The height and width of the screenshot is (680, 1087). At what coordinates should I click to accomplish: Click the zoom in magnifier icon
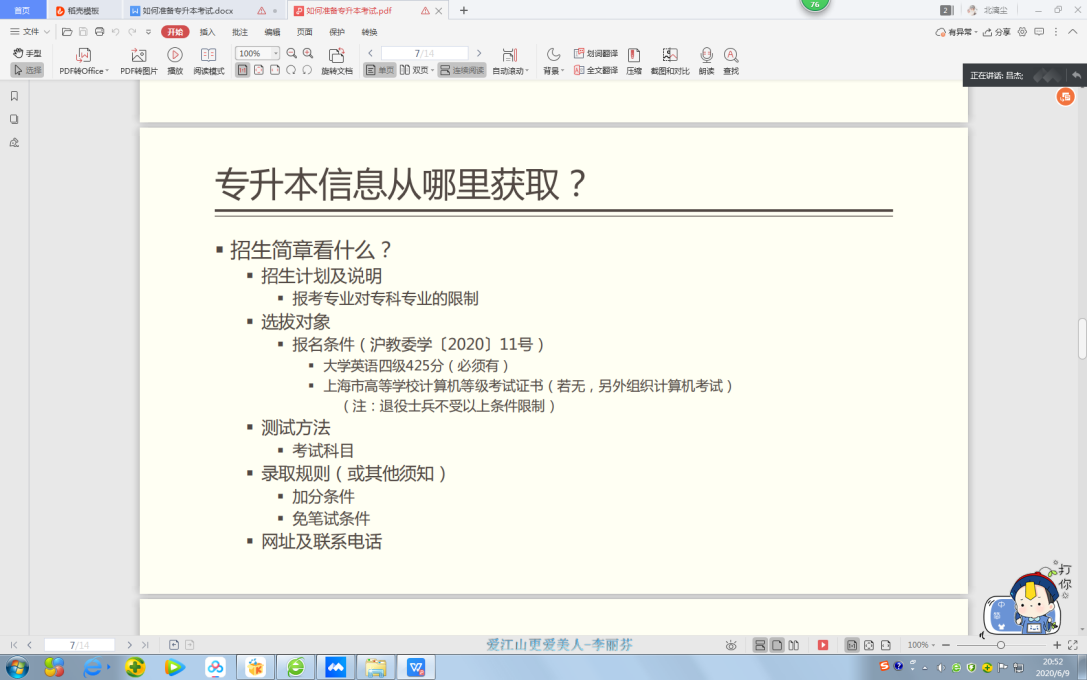pos(308,53)
